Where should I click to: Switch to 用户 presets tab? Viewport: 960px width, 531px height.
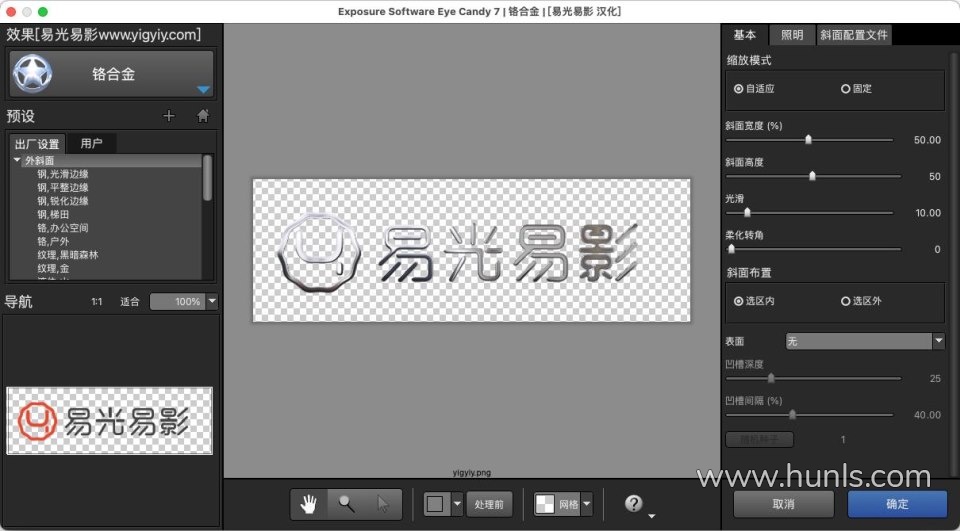click(x=91, y=143)
